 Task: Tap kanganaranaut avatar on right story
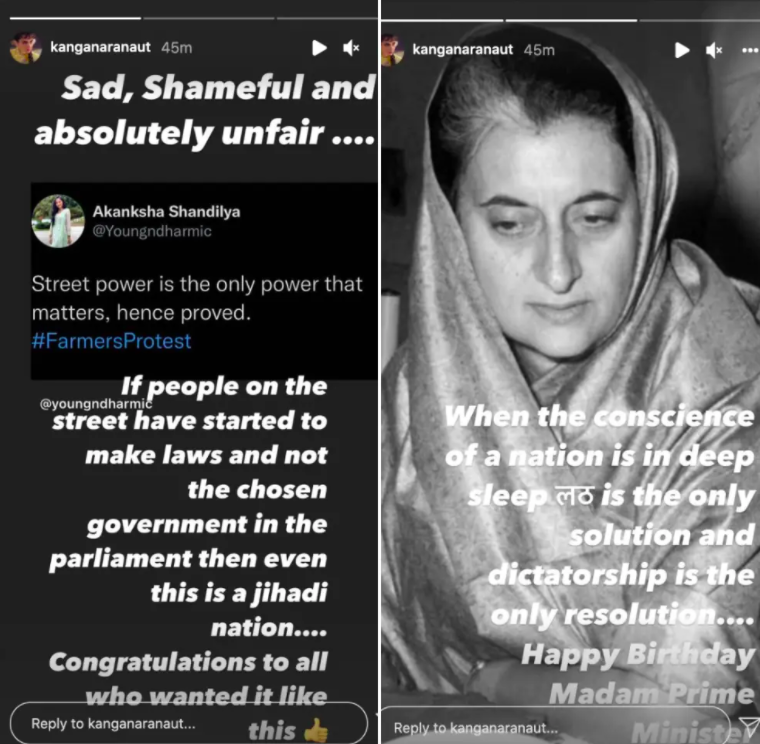(x=392, y=50)
